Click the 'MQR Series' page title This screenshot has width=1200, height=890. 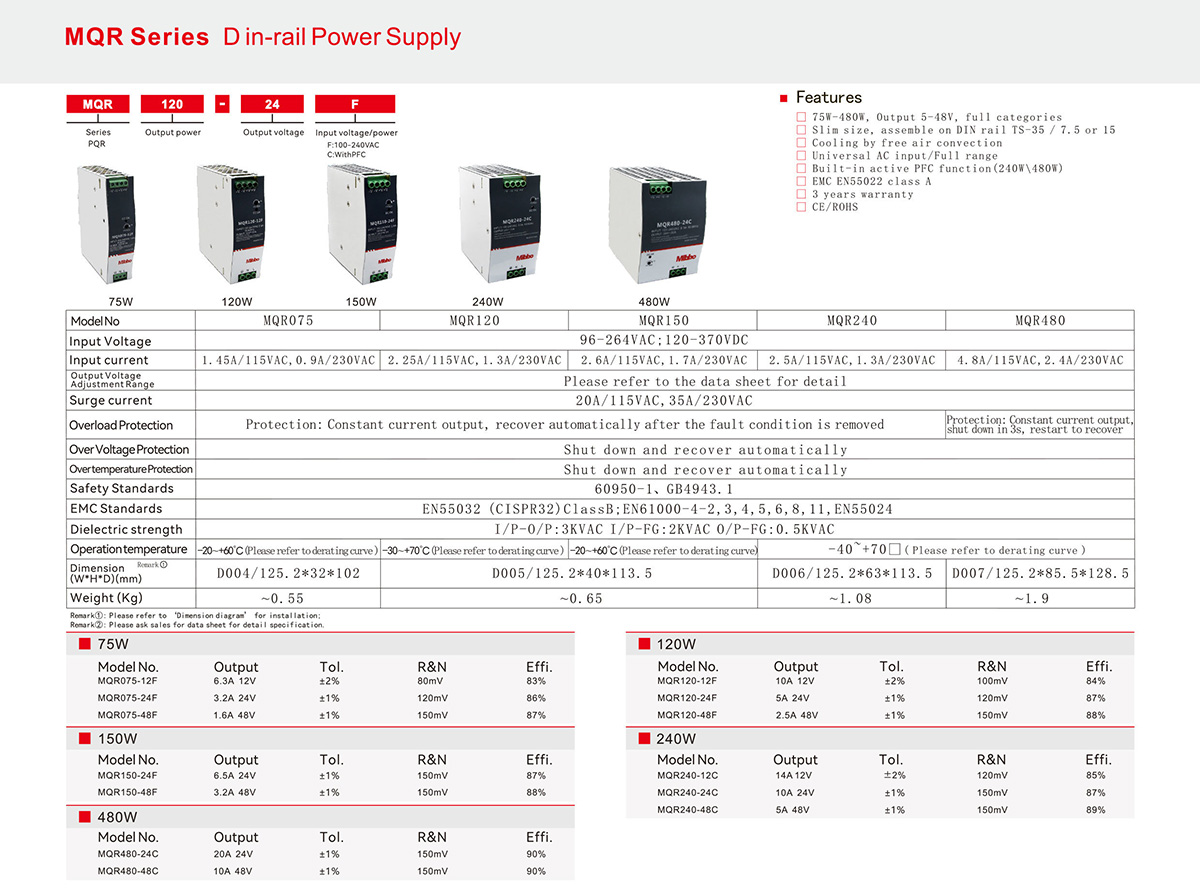[x=137, y=38]
